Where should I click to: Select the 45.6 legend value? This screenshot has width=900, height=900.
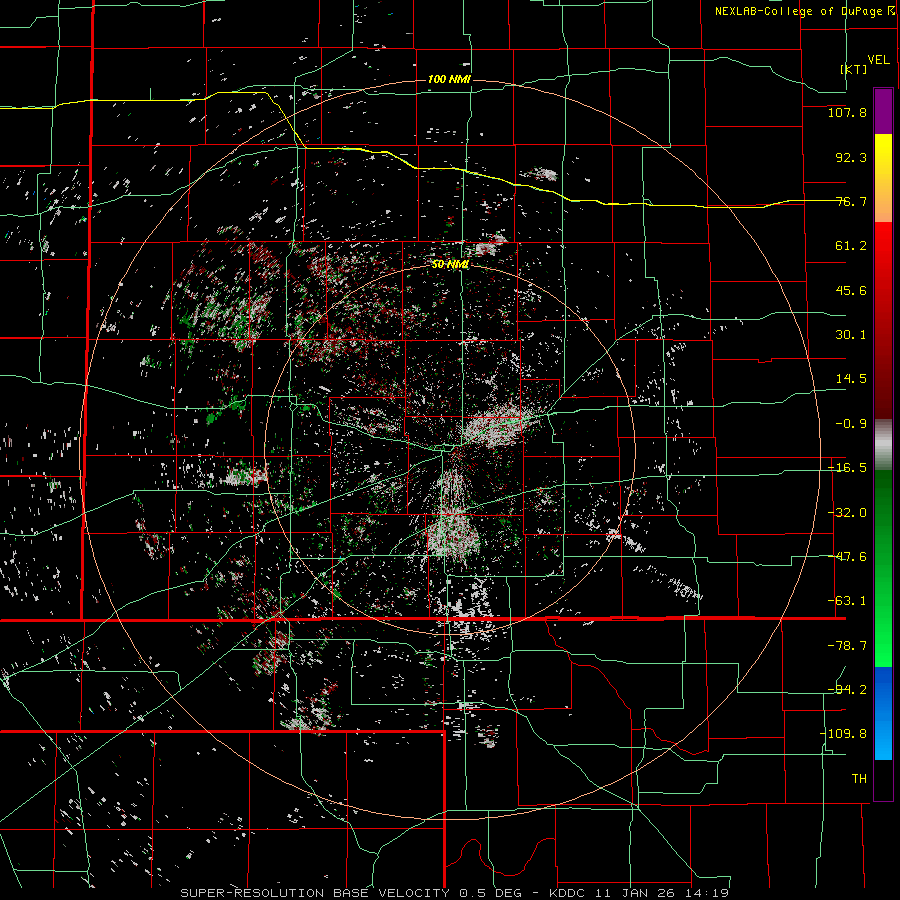tap(851, 290)
